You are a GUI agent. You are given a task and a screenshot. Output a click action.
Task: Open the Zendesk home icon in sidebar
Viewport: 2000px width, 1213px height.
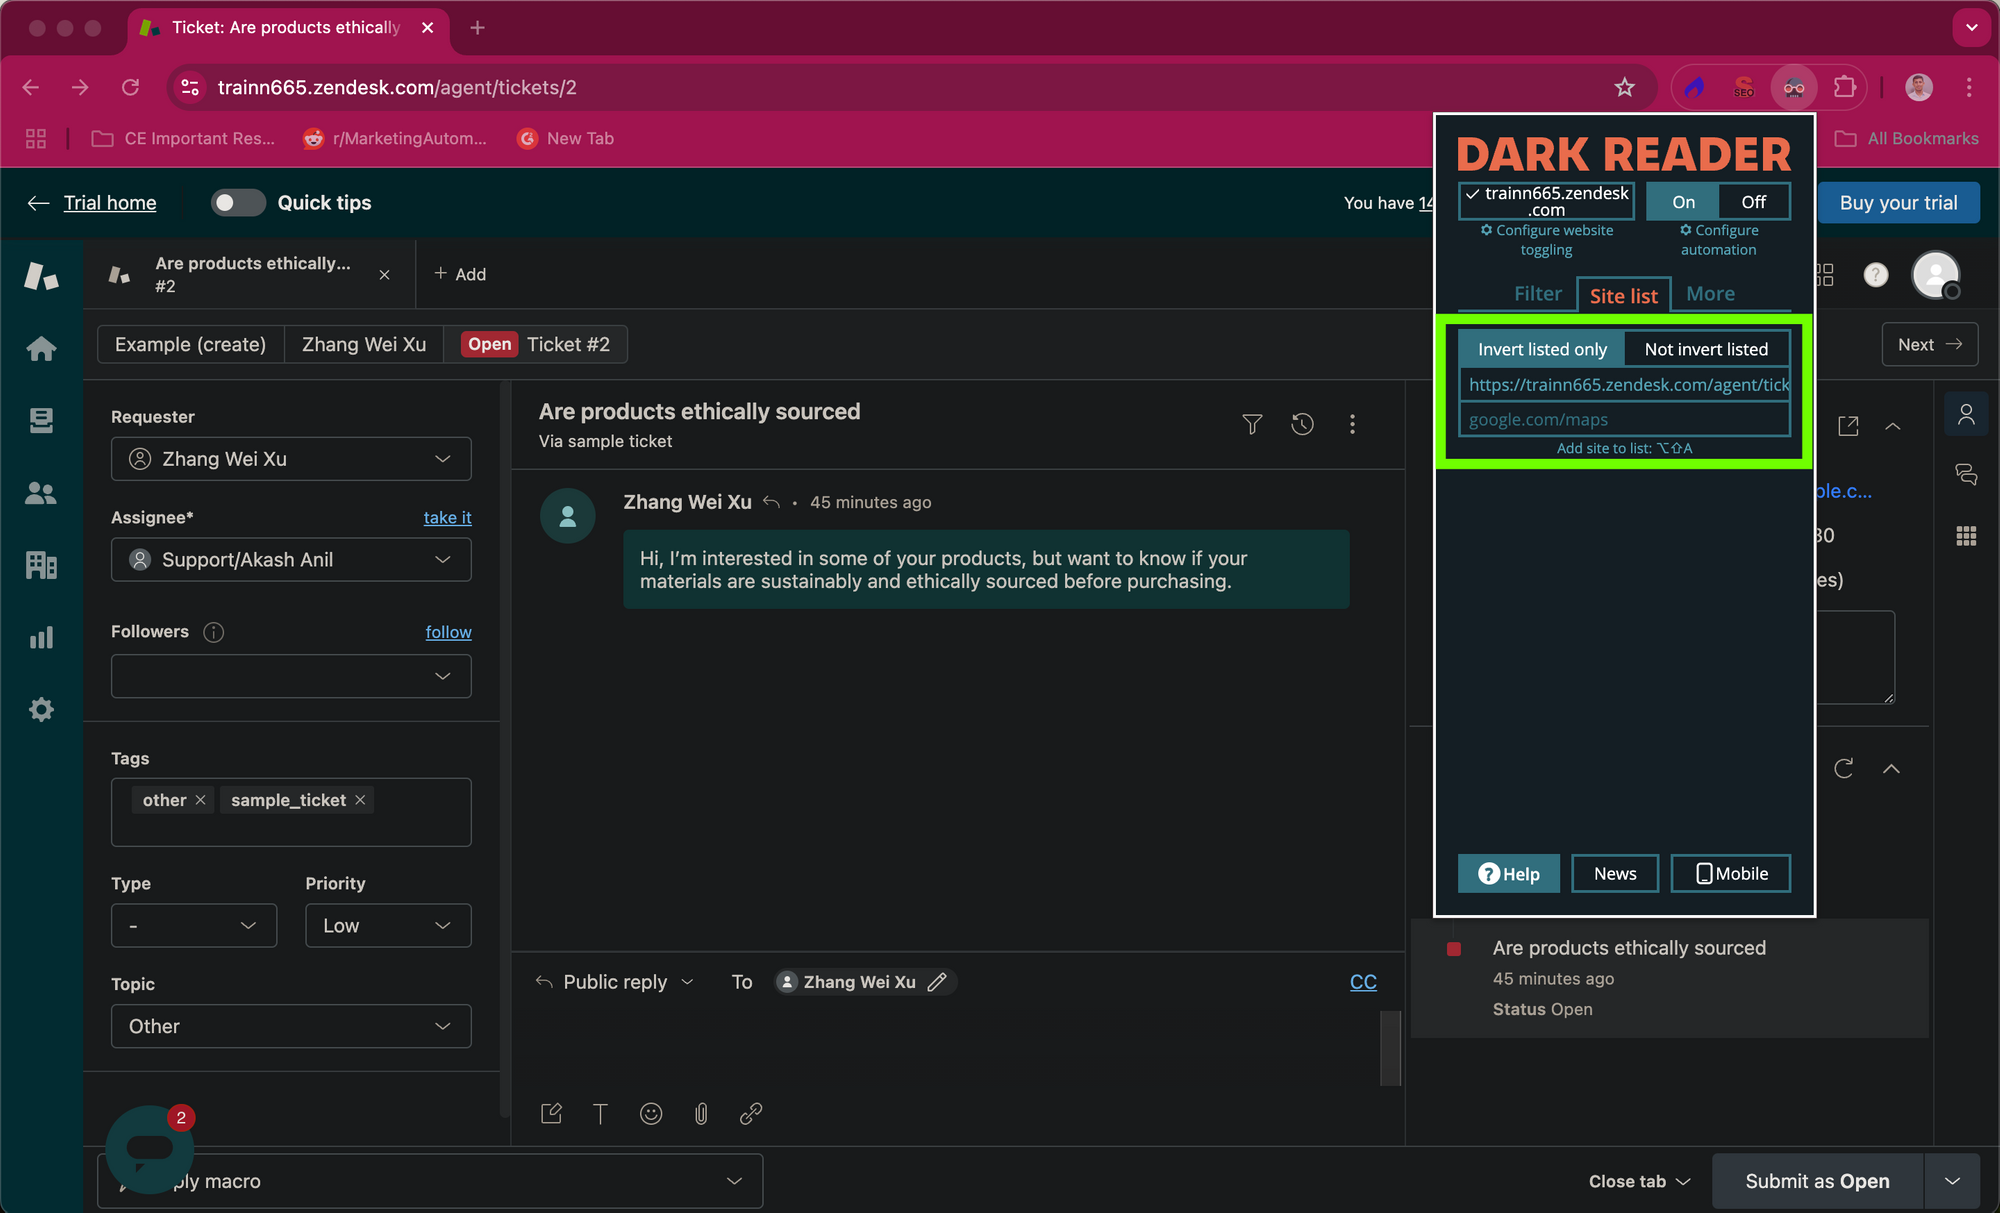[x=41, y=349]
